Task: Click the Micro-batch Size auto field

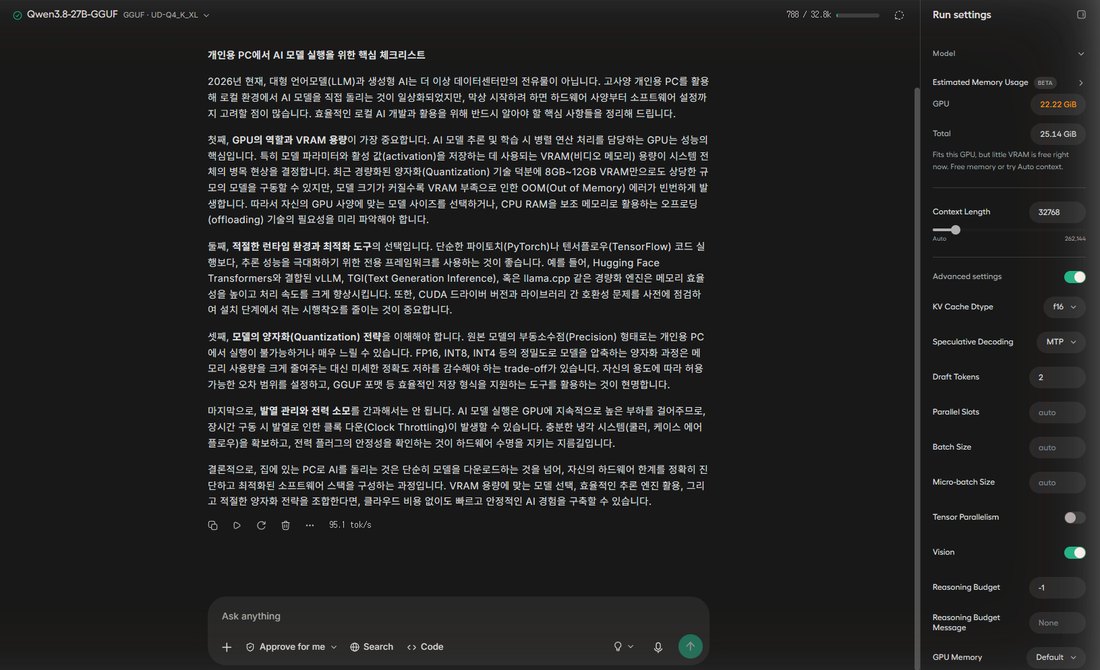Action: [x=1057, y=483]
